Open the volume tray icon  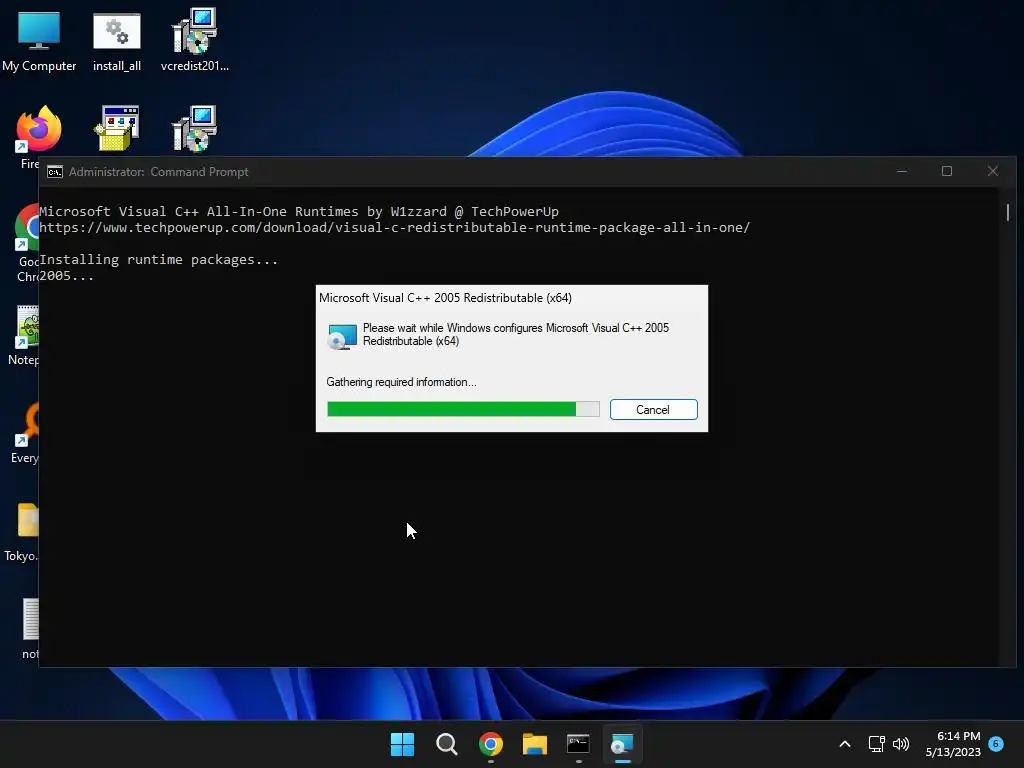coord(901,744)
